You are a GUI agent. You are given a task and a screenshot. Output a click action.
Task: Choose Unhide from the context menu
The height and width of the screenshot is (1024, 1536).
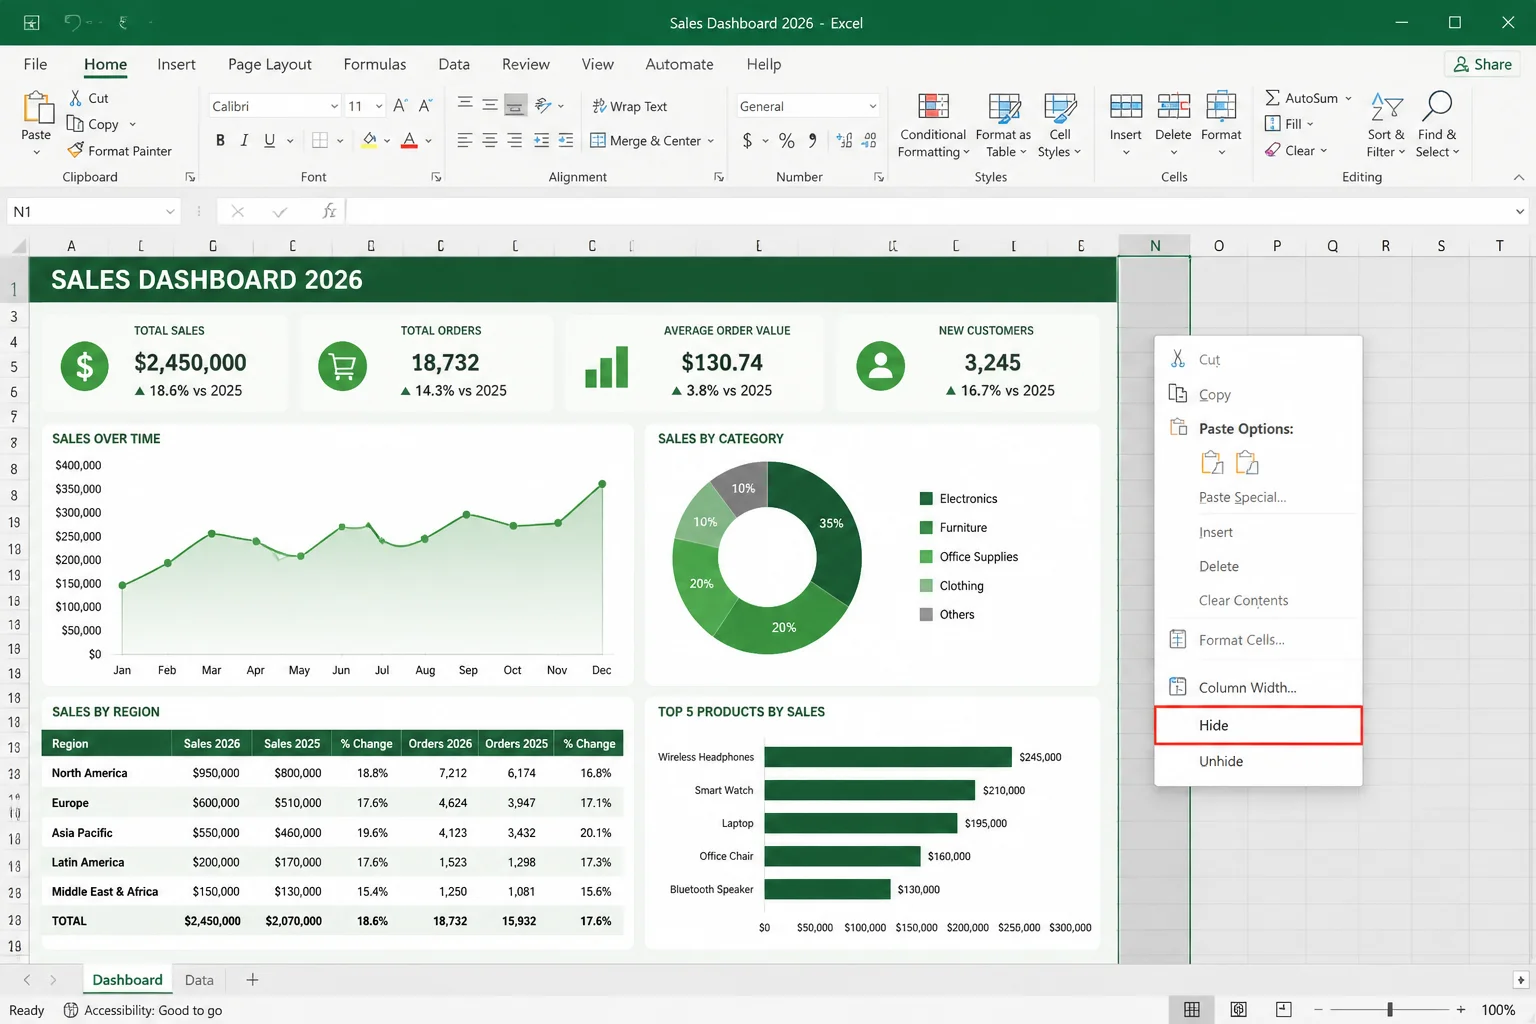(x=1258, y=761)
